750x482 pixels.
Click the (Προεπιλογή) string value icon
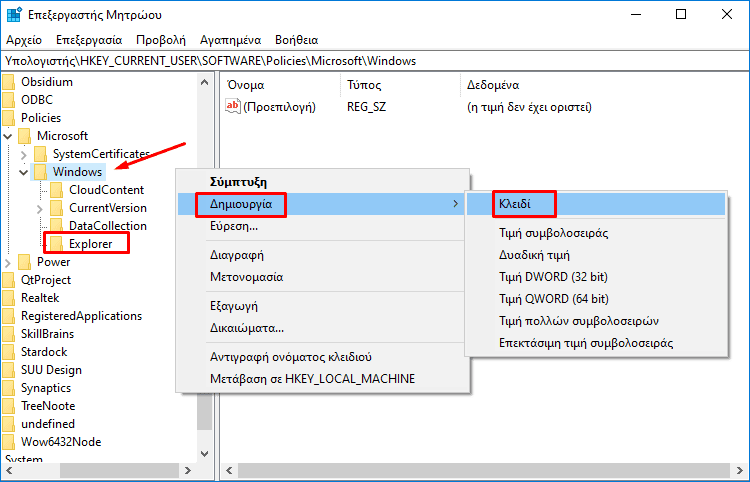click(x=232, y=106)
